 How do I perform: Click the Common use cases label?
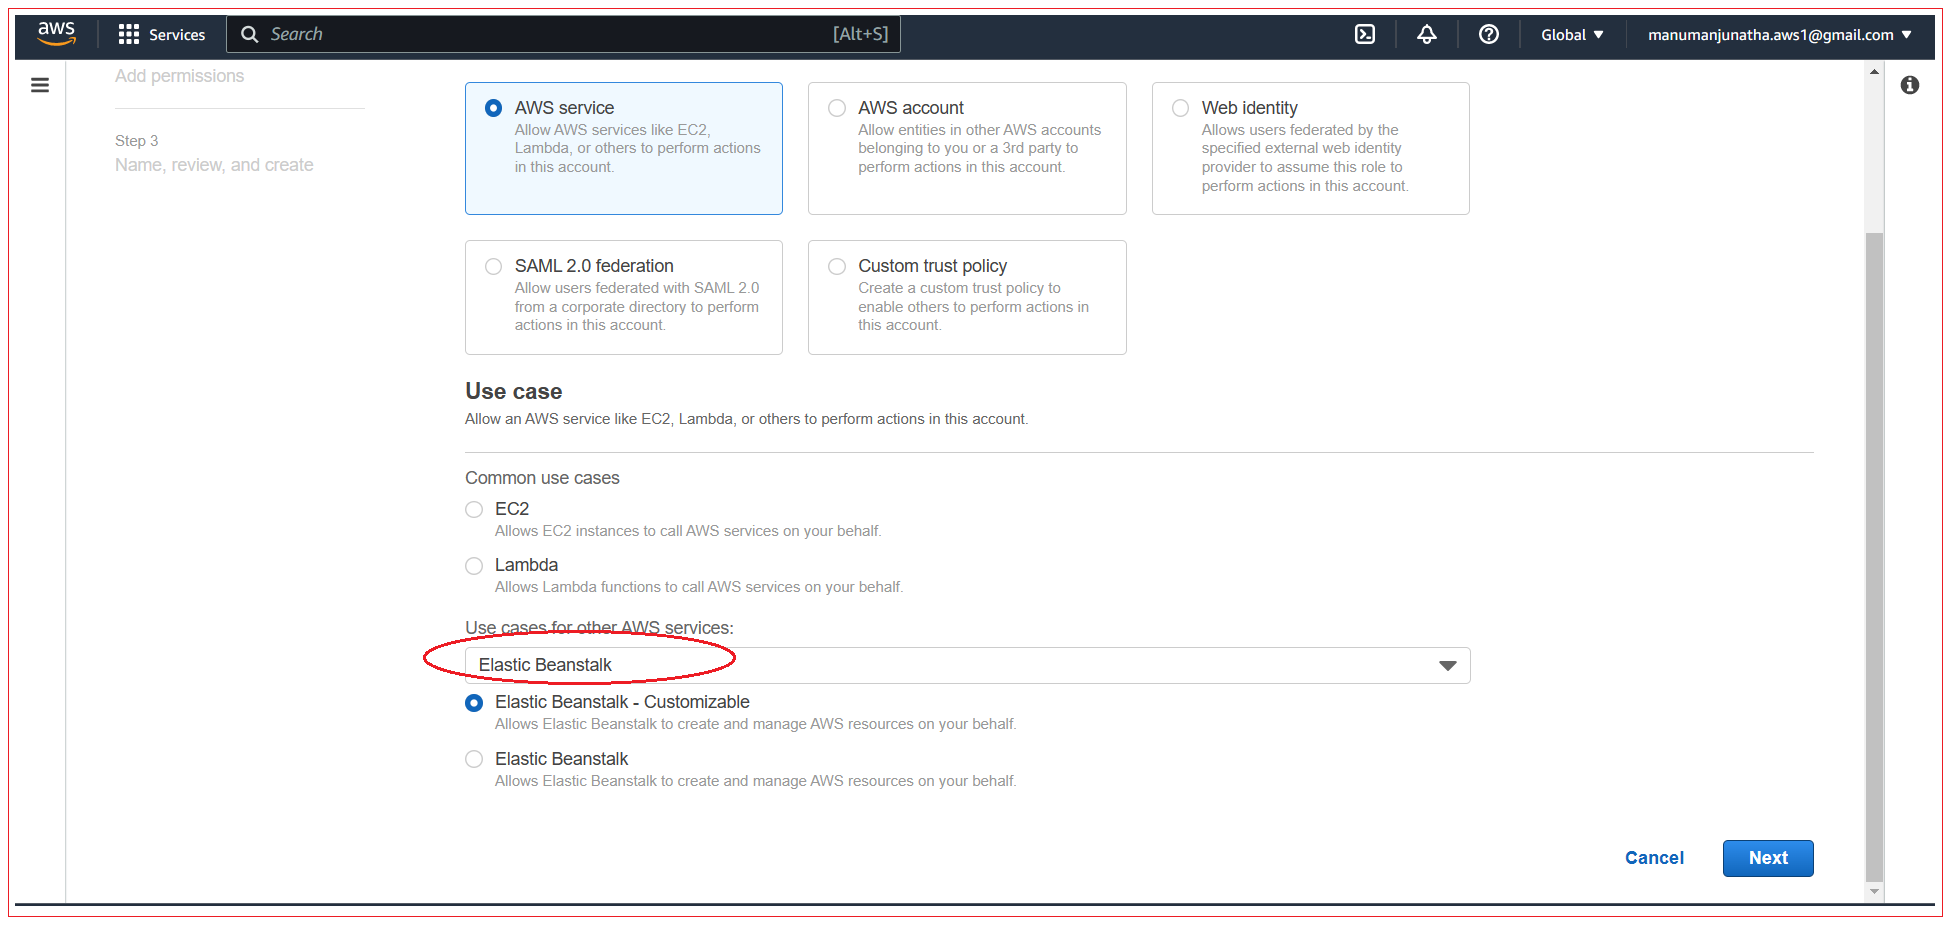(x=542, y=478)
